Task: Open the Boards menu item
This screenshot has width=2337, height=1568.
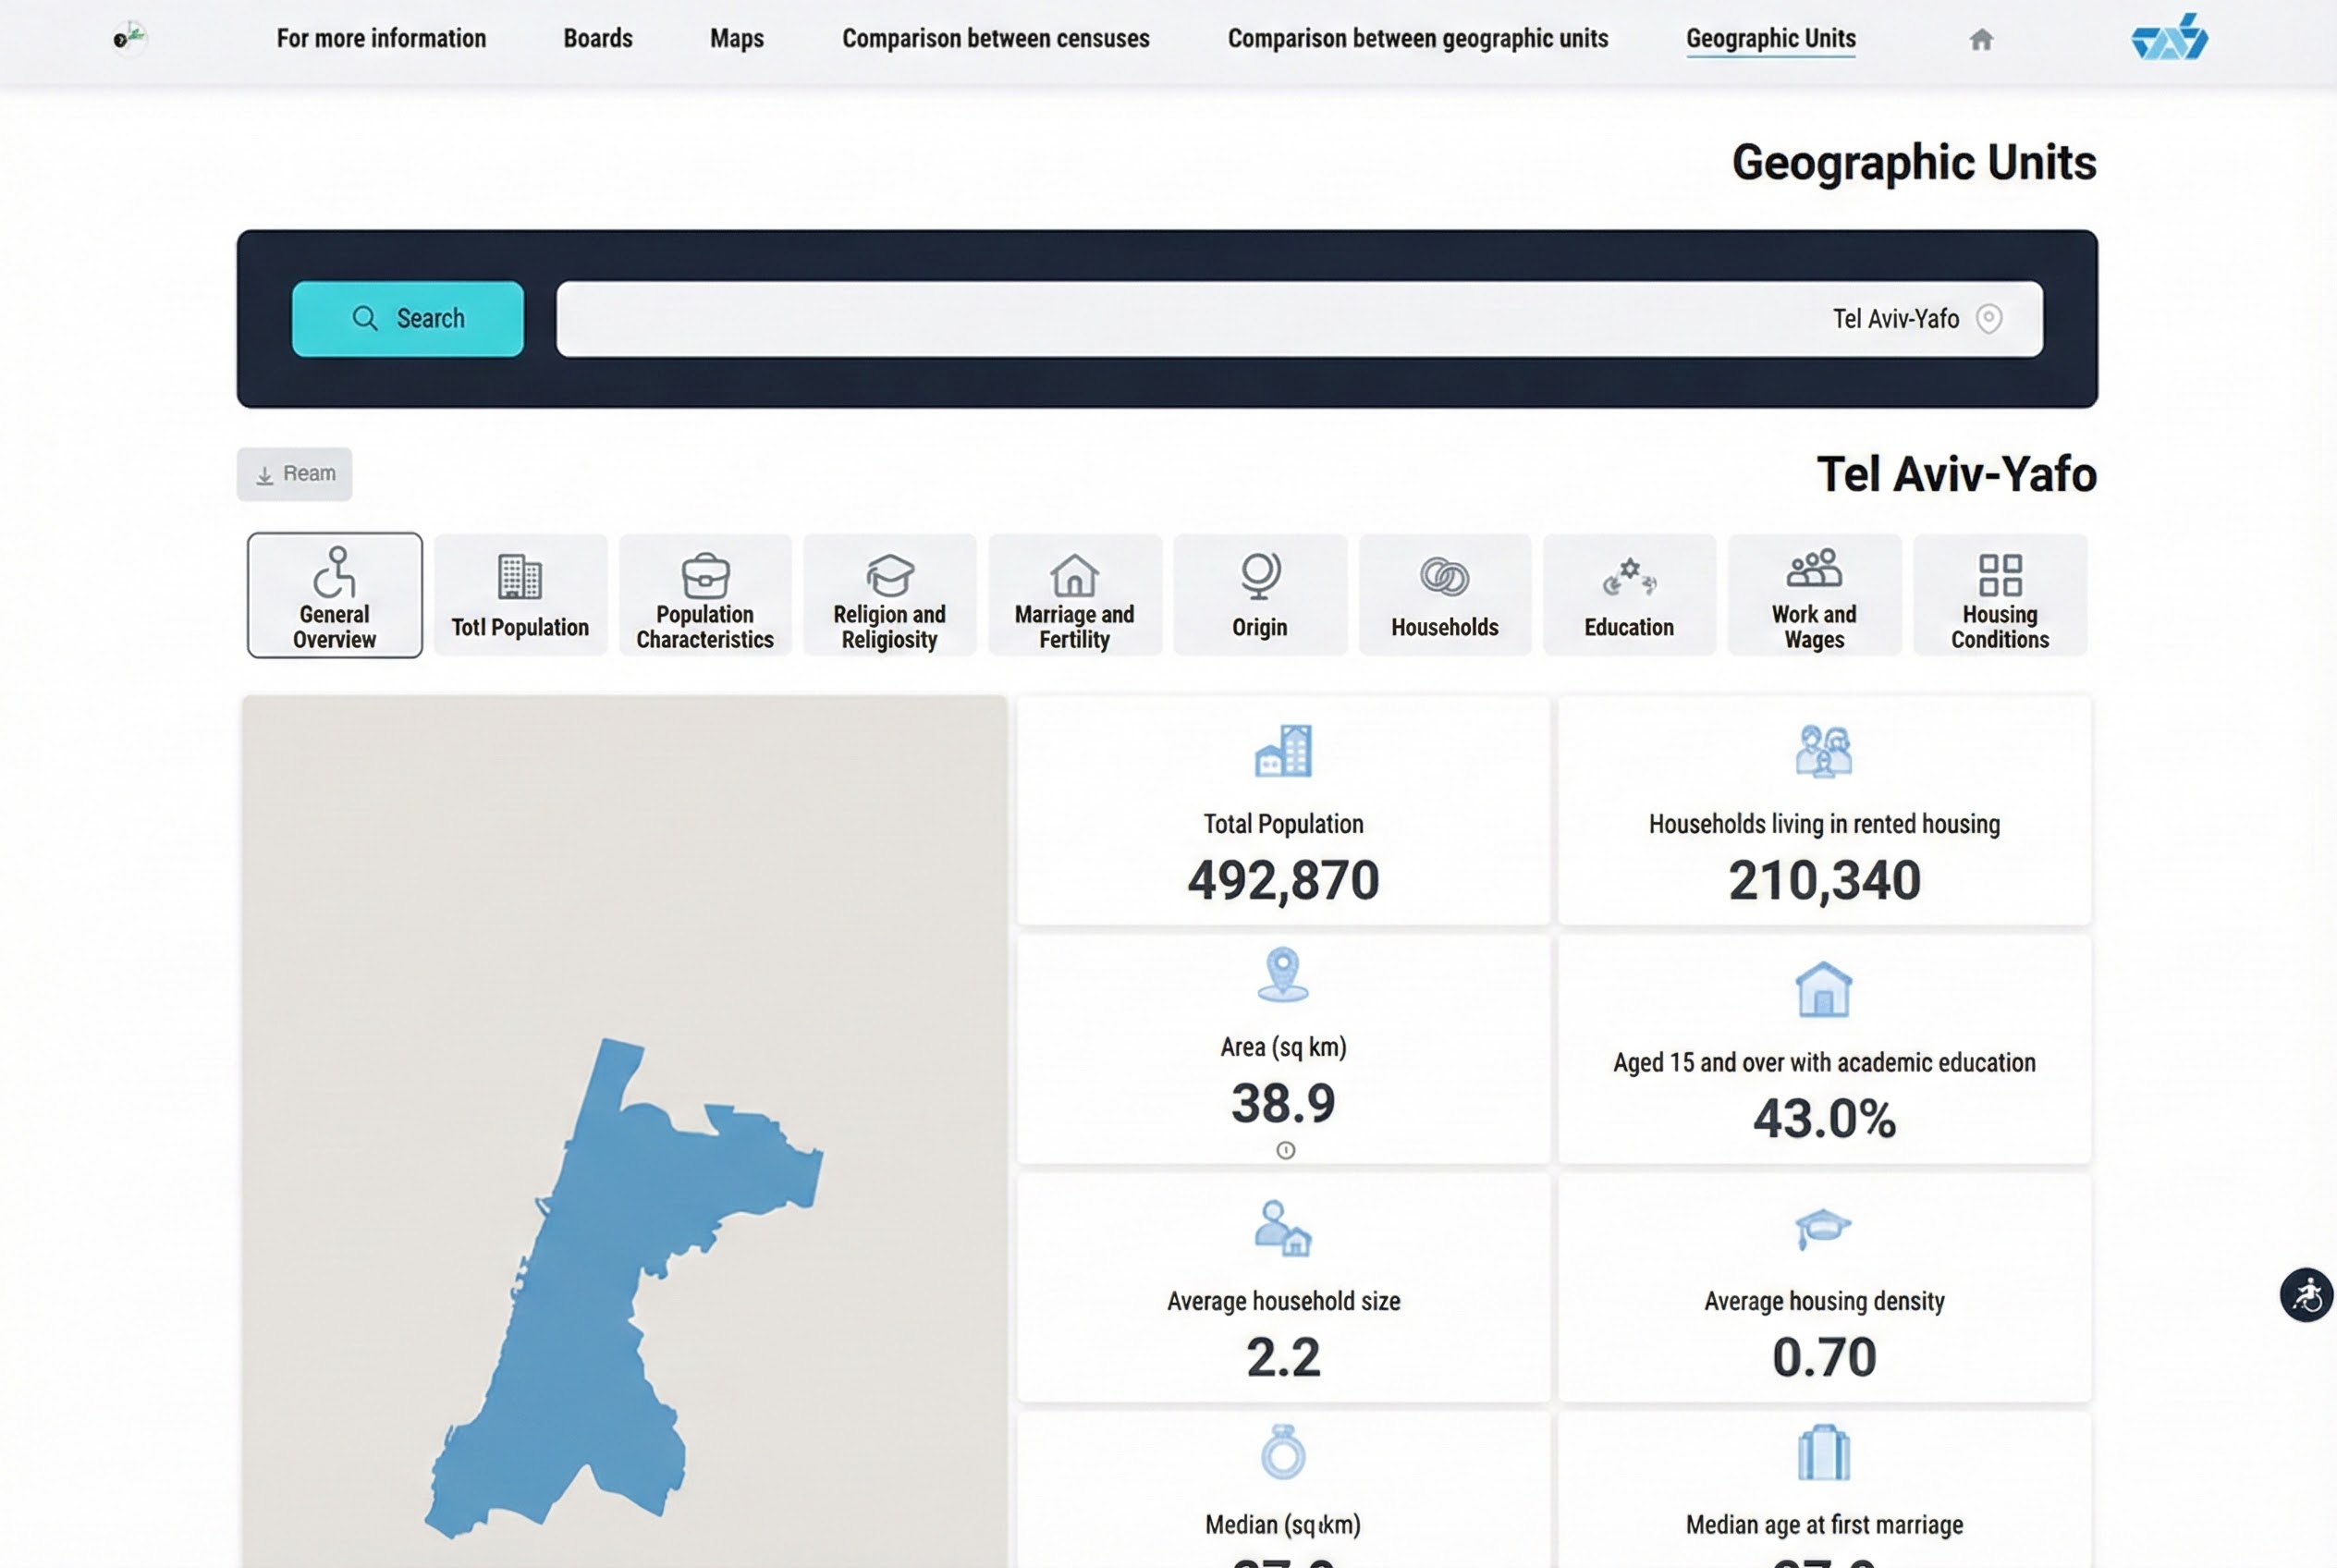Action: point(597,38)
